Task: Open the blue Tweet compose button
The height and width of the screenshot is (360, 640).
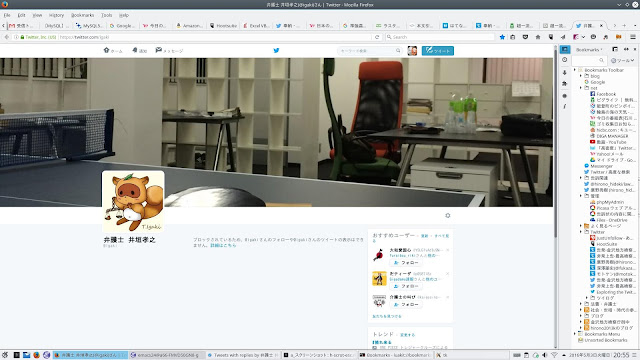Action: point(438,51)
